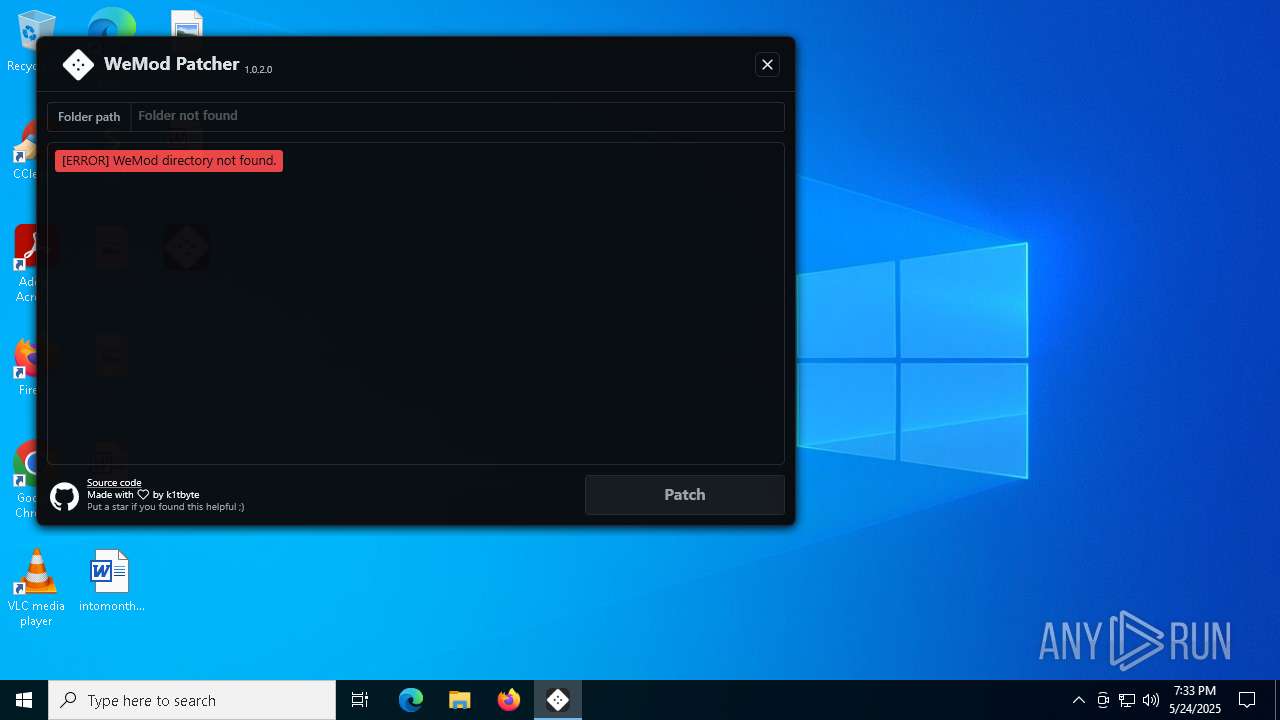The width and height of the screenshot is (1280, 720).
Task: Close the WeMod Patcher window
Action: [767, 65]
